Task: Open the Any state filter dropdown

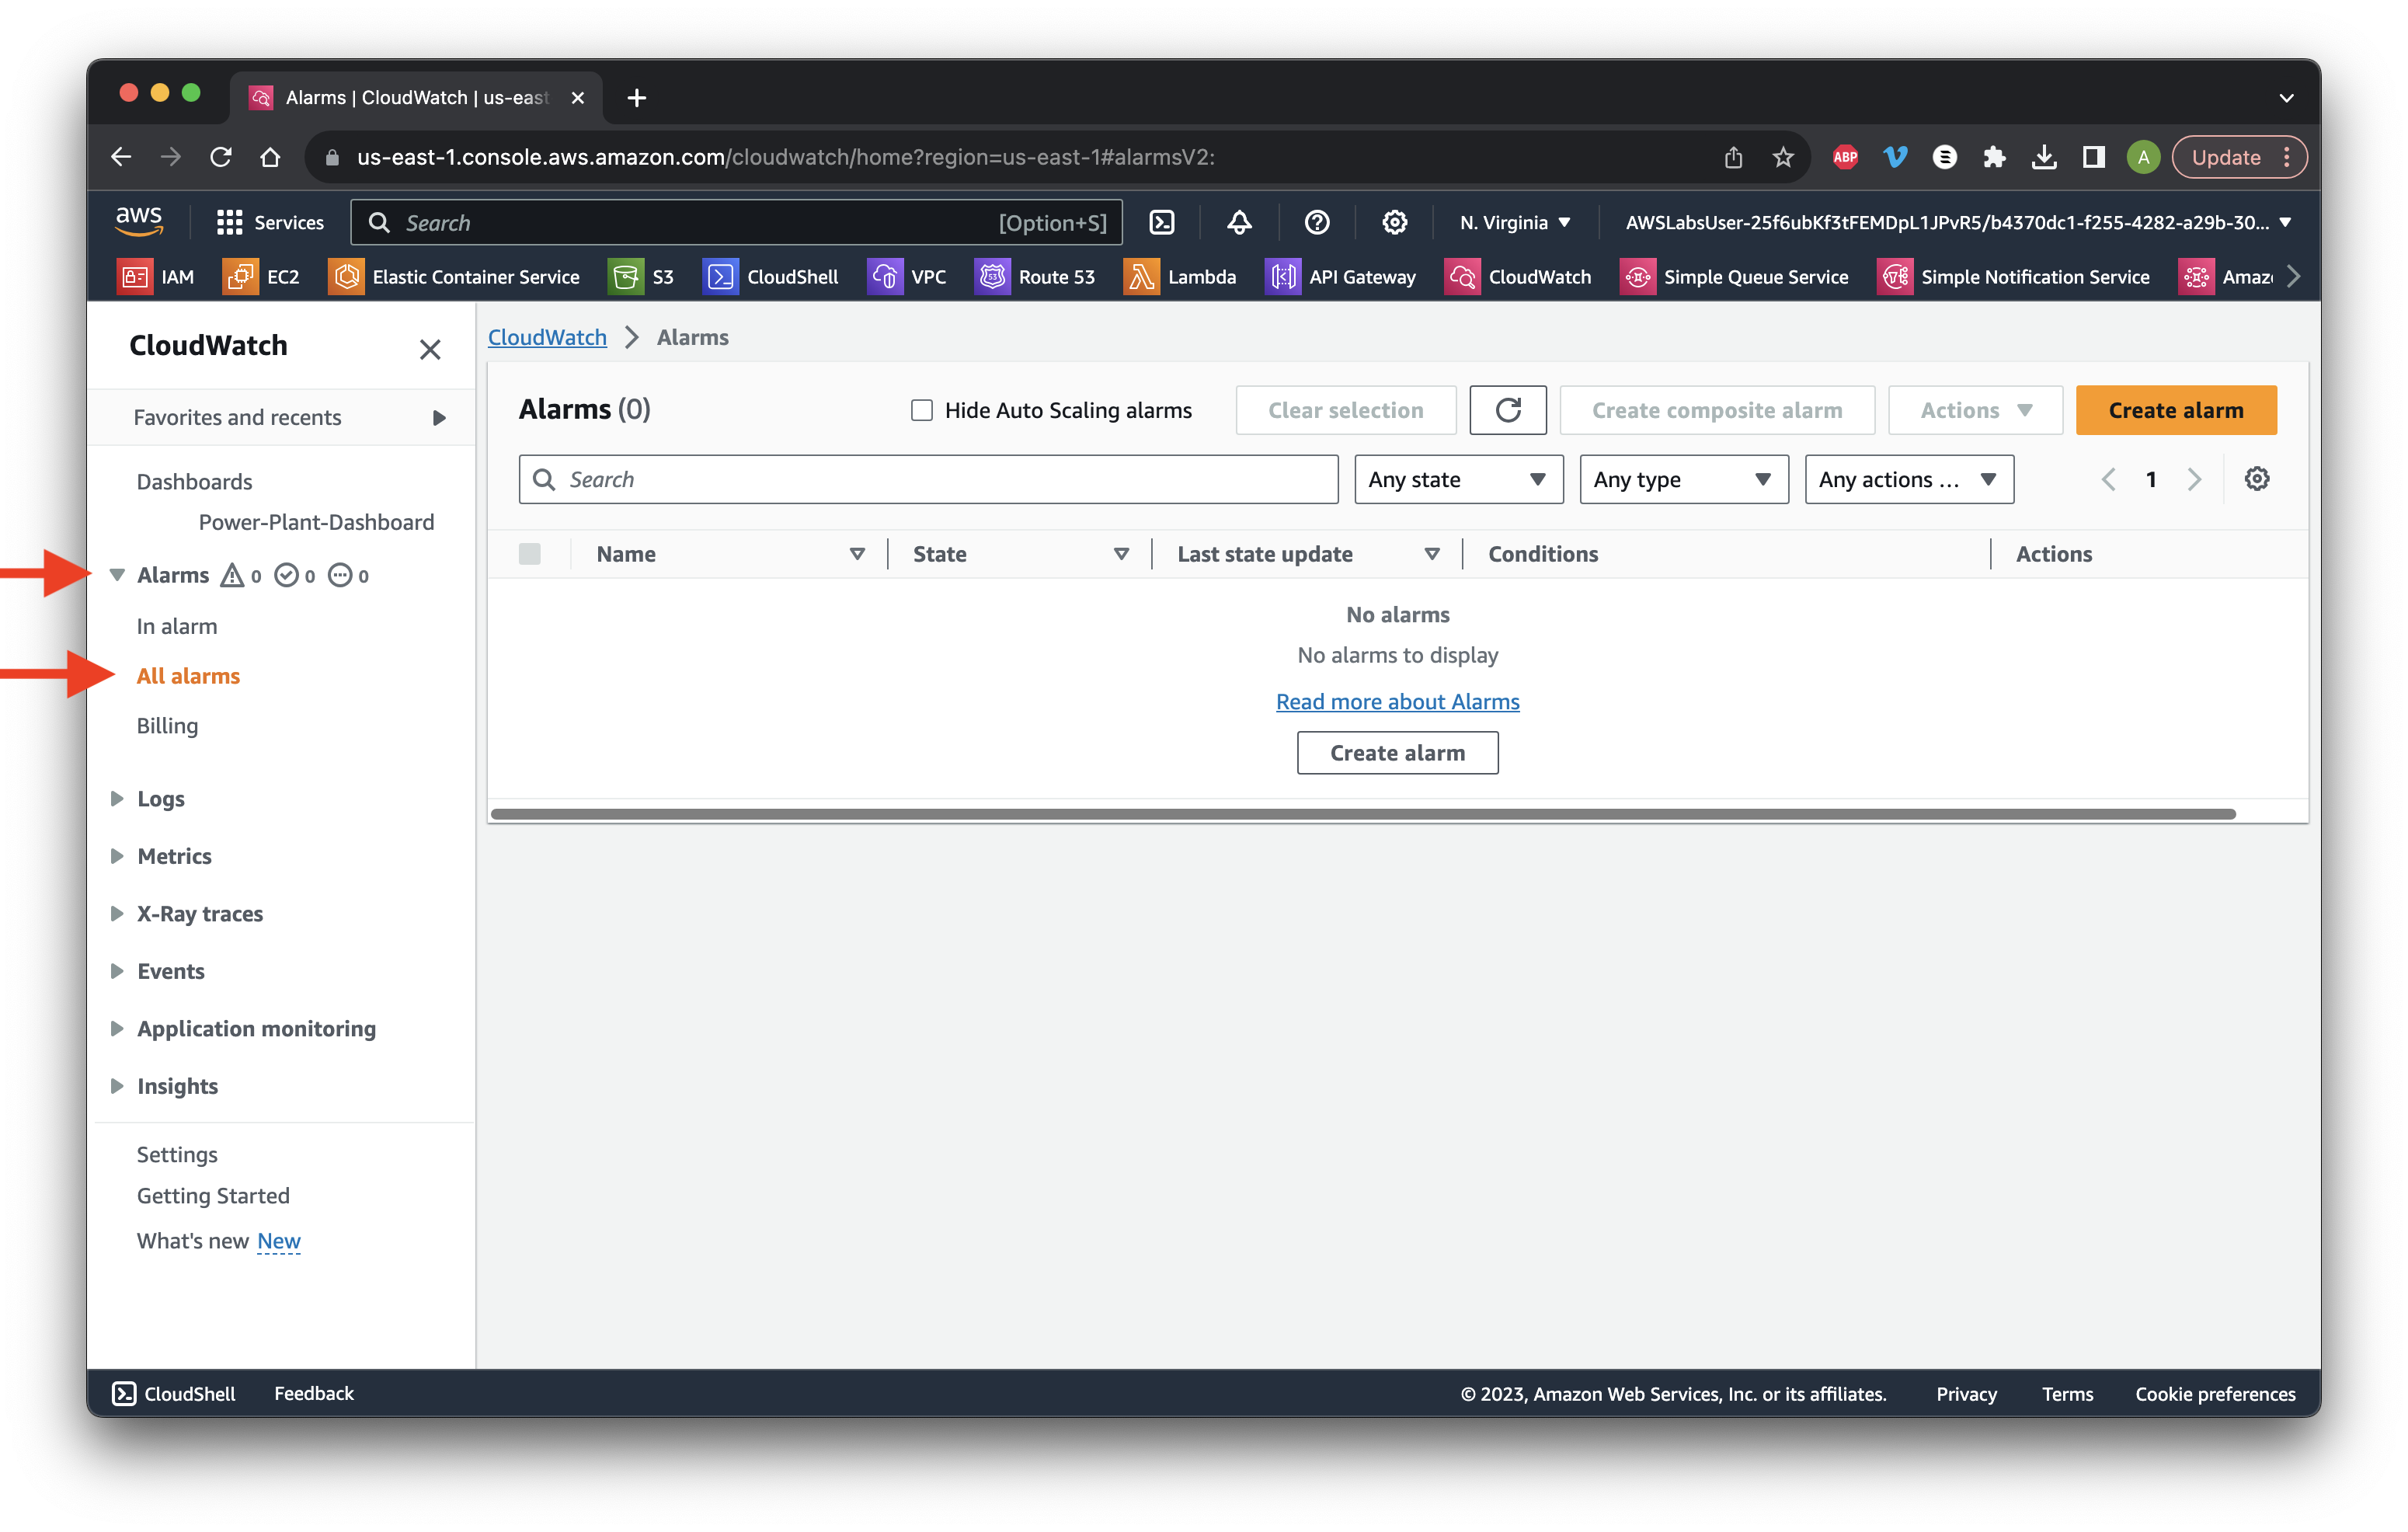Action: [x=1459, y=480]
